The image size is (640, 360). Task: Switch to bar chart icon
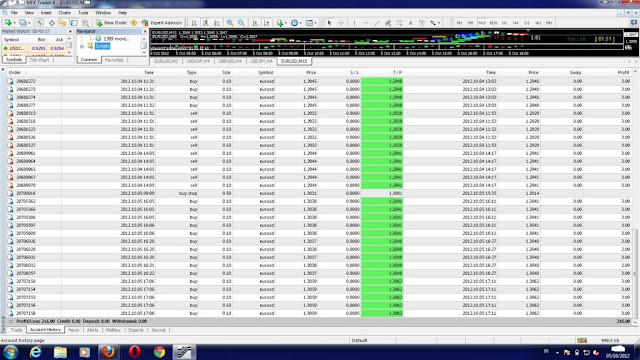pos(194,23)
